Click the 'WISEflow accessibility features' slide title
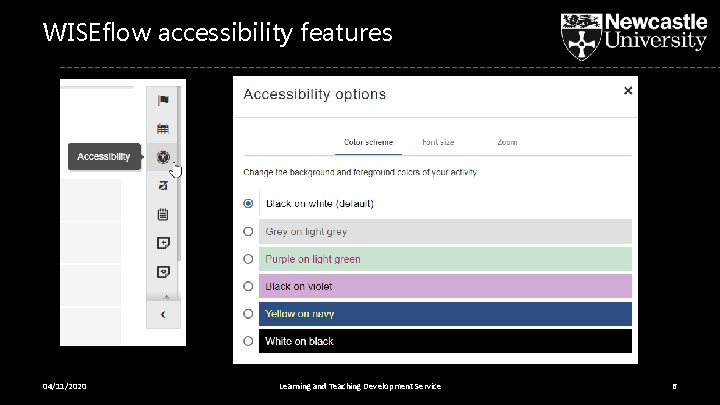The height and width of the screenshot is (405, 720). (218, 33)
